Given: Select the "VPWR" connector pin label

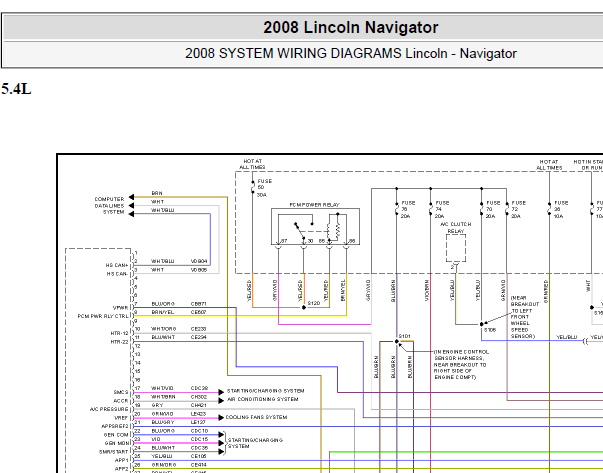Looking at the screenshot, I should tap(120, 308).
